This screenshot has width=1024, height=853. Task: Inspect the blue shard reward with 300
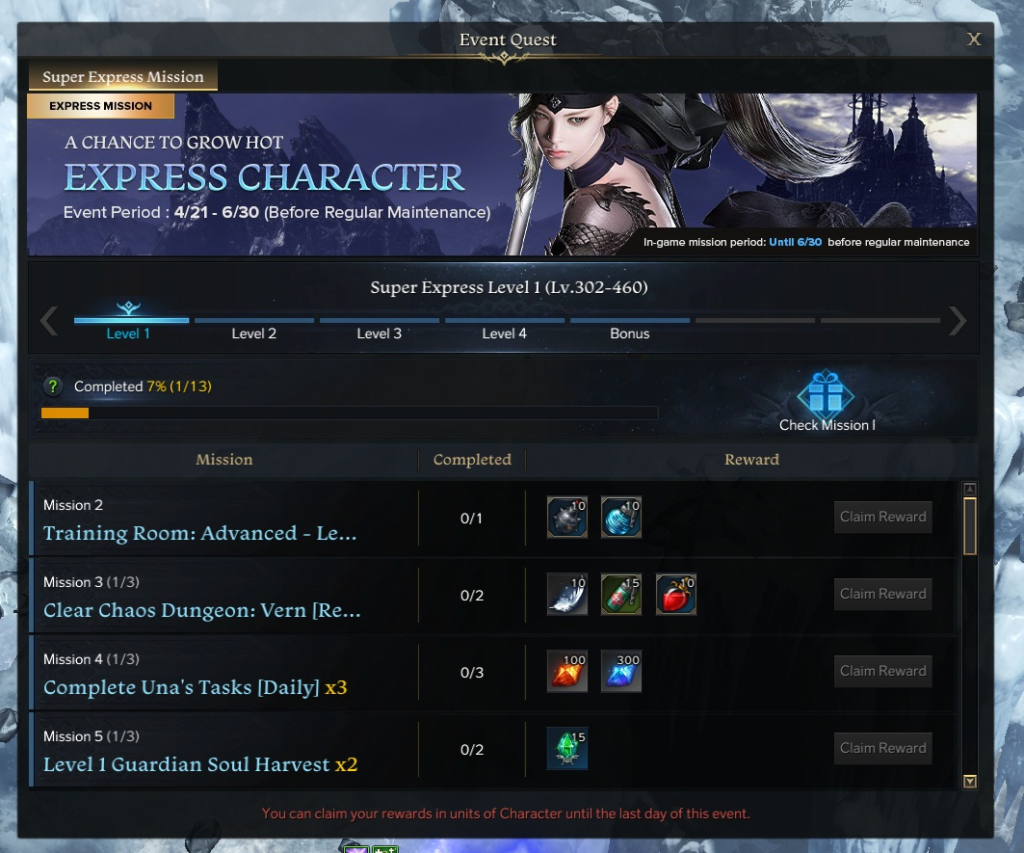click(x=621, y=671)
